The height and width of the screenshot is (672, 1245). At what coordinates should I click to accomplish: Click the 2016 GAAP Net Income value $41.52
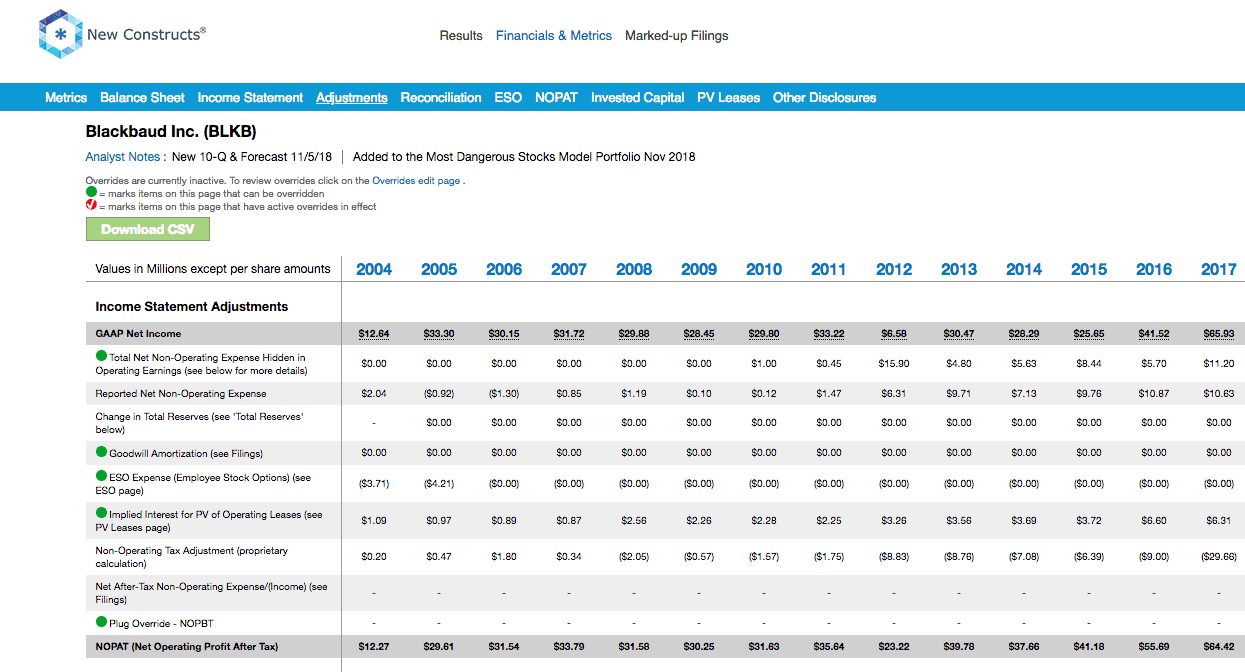click(x=1154, y=334)
